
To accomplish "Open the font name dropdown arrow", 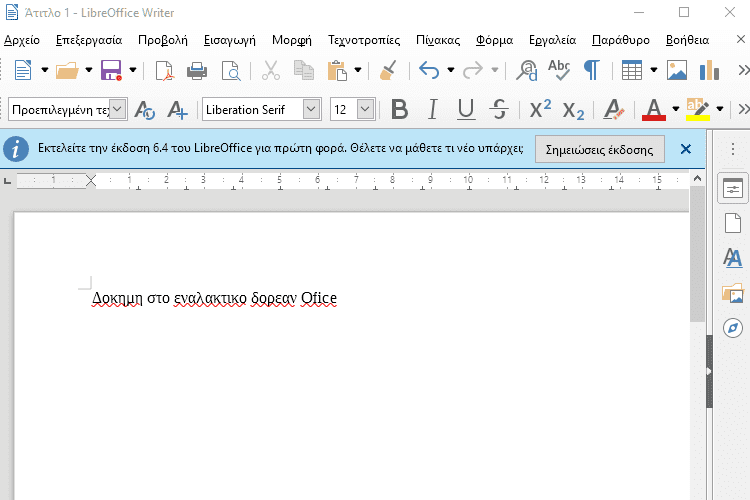I will [311, 109].
